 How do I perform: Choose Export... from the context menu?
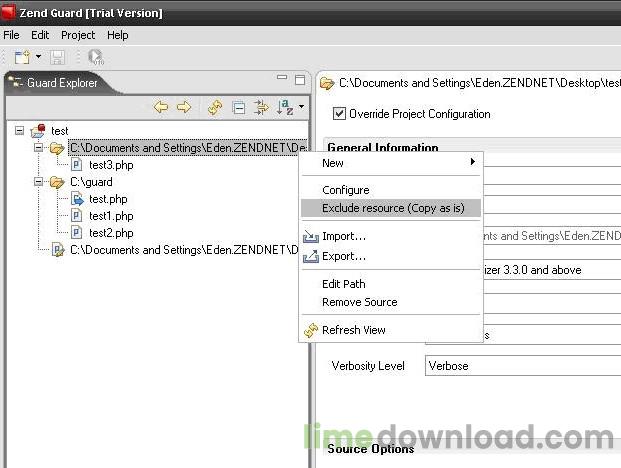(x=391, y=256)
